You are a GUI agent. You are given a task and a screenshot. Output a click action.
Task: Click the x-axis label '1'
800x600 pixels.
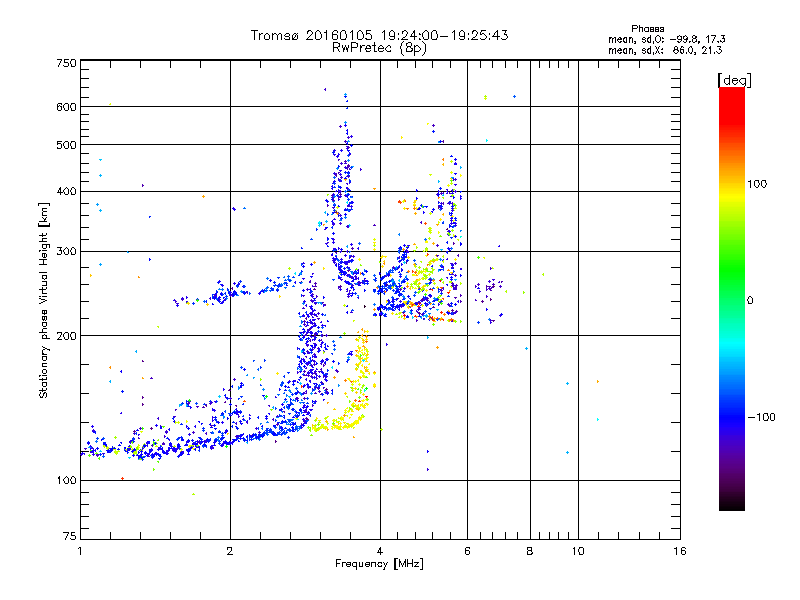80,551
